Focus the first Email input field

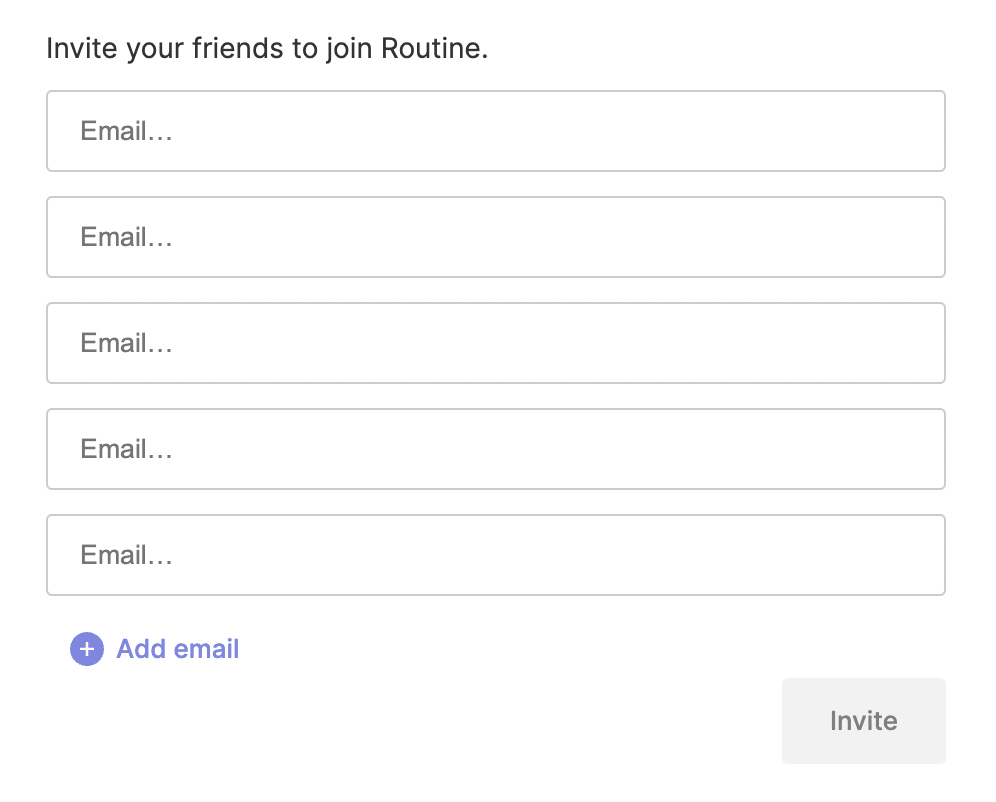[x=495, y=131]
